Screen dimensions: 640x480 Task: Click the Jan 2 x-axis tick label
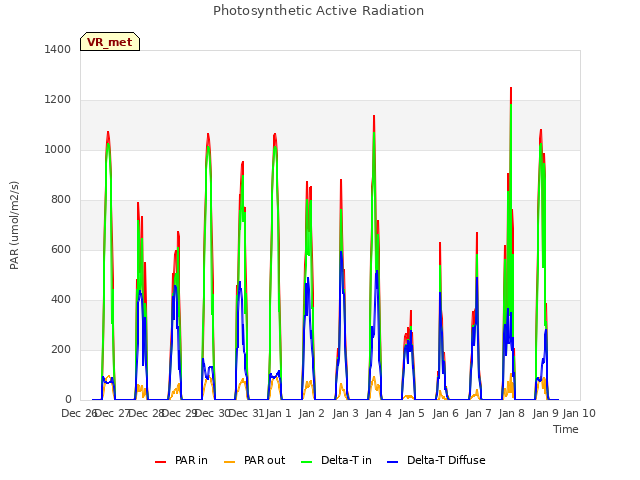(311, 413)
